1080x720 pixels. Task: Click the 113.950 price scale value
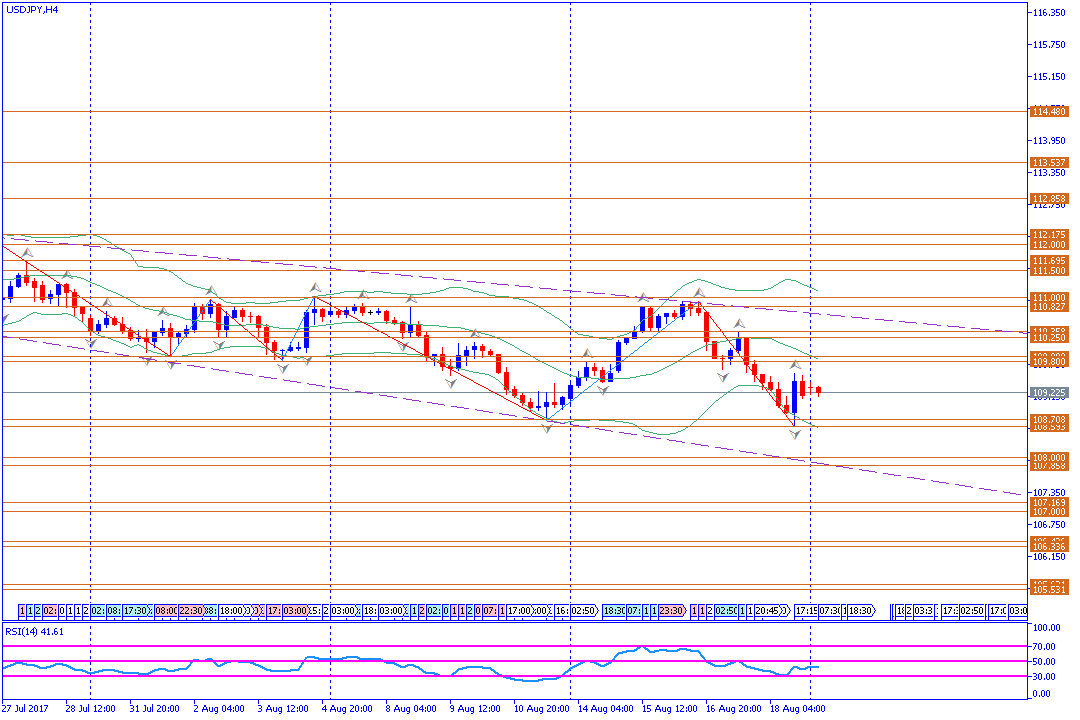[x=1049, y=141]
